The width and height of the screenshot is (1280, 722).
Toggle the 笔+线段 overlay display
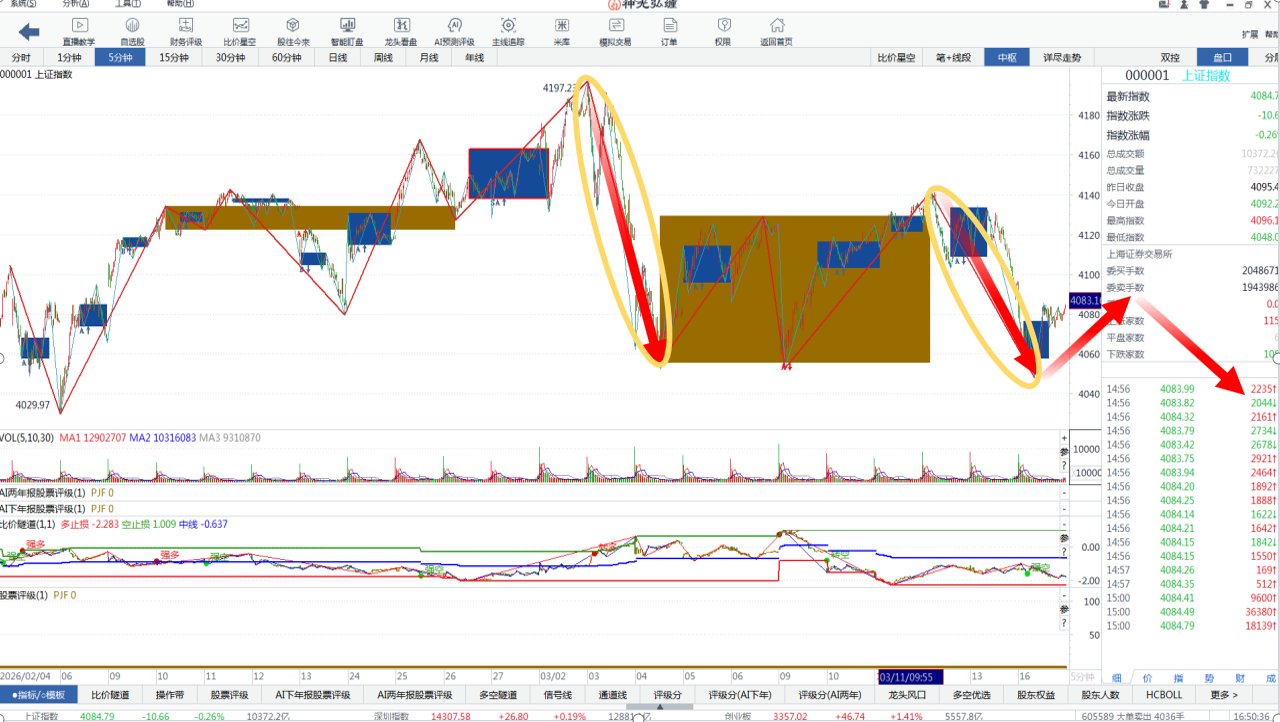tap(953, 58)
